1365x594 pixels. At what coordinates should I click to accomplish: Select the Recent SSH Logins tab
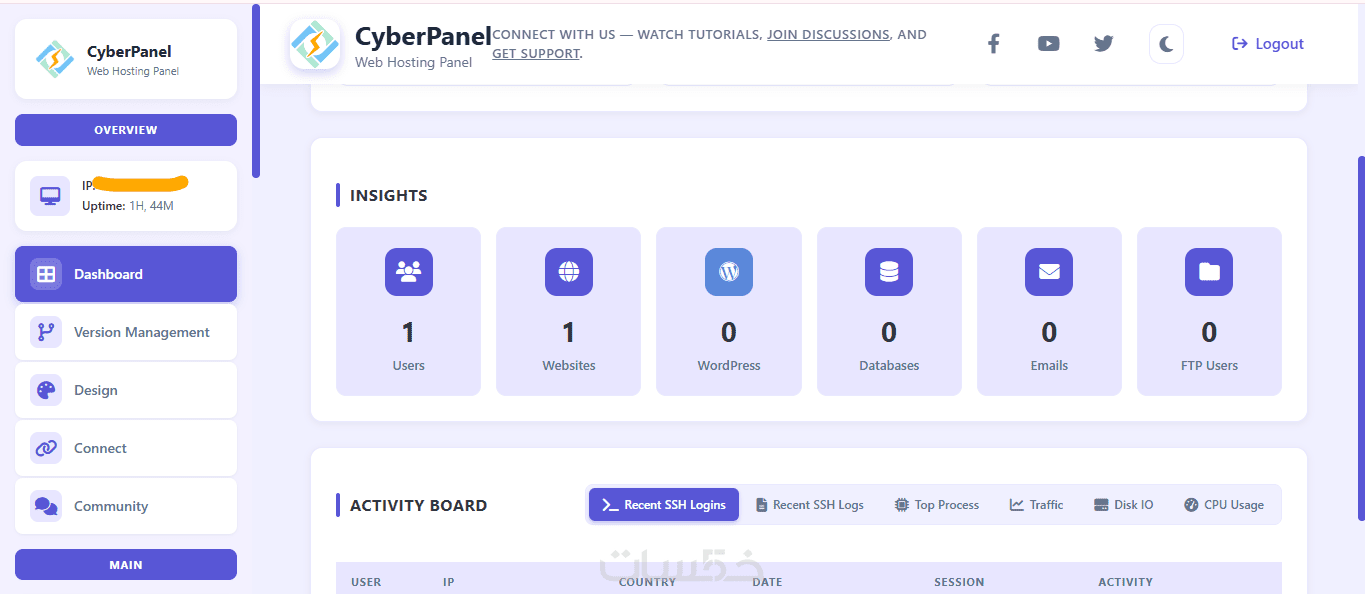[664, 505]
